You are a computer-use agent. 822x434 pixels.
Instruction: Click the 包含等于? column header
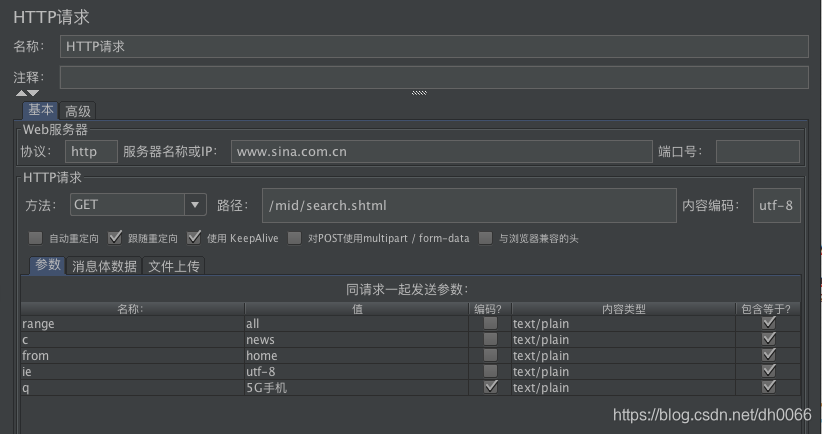(768, 309)
